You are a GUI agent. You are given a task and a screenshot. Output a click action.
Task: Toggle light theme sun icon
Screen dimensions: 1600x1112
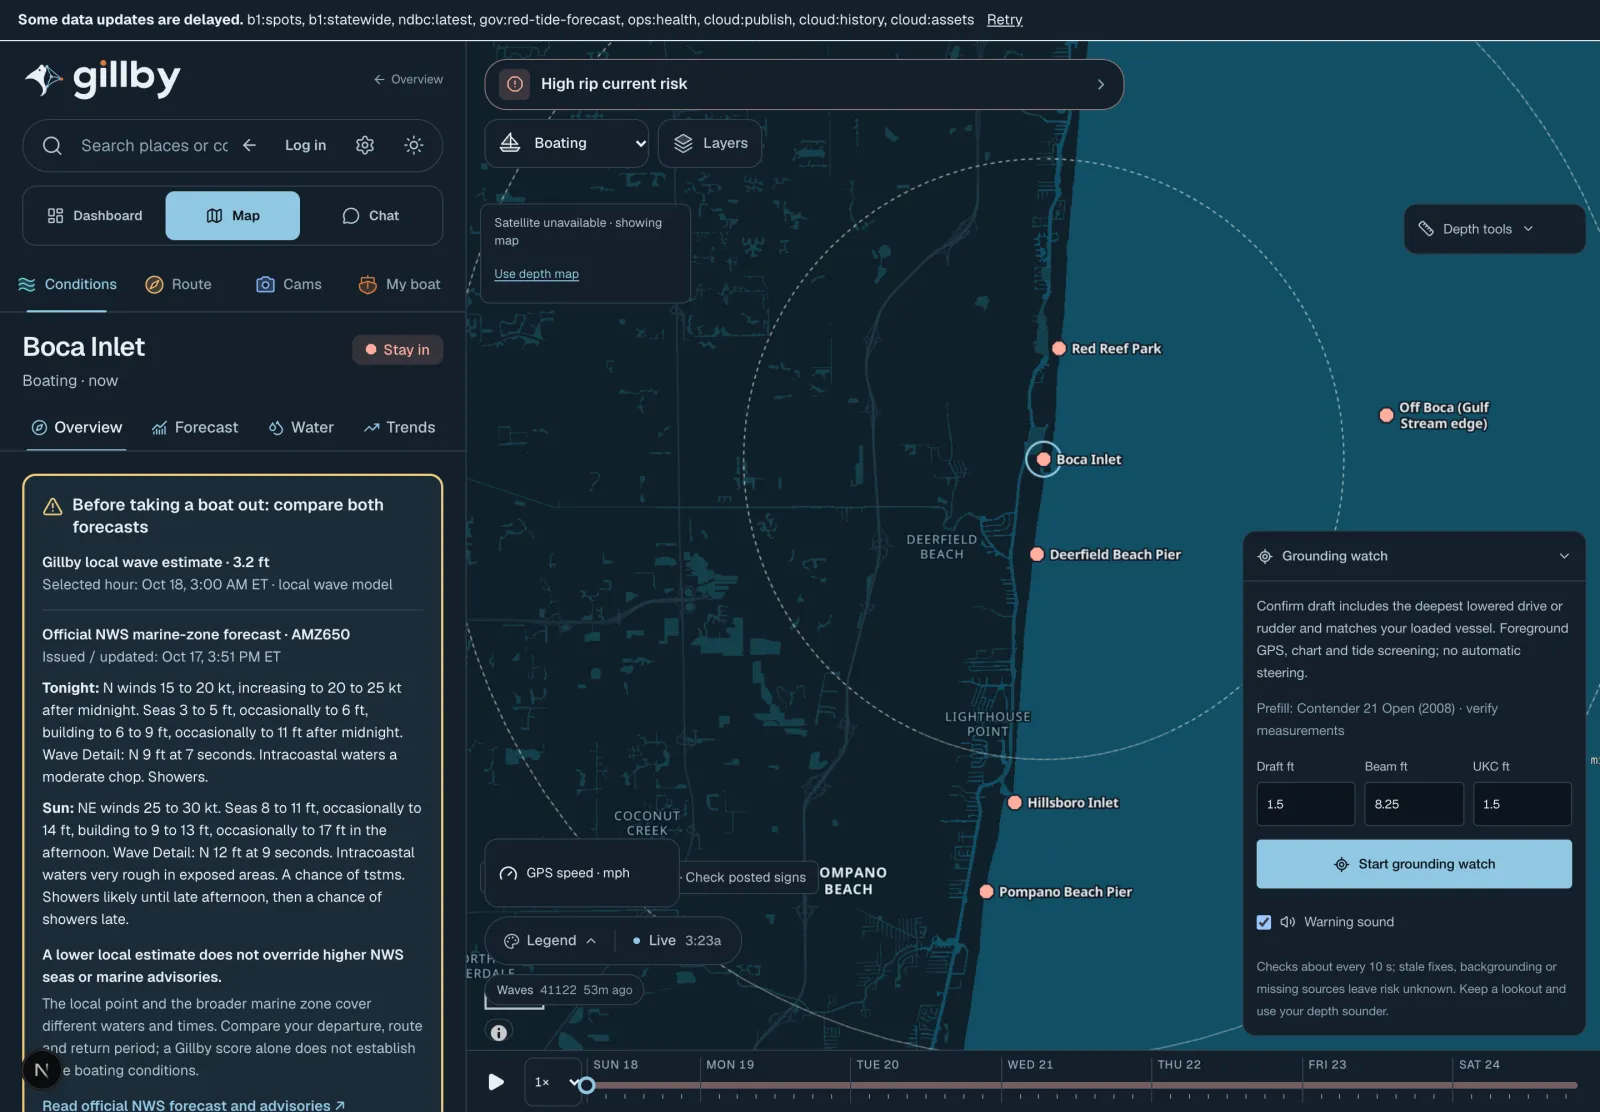(413, 145)
